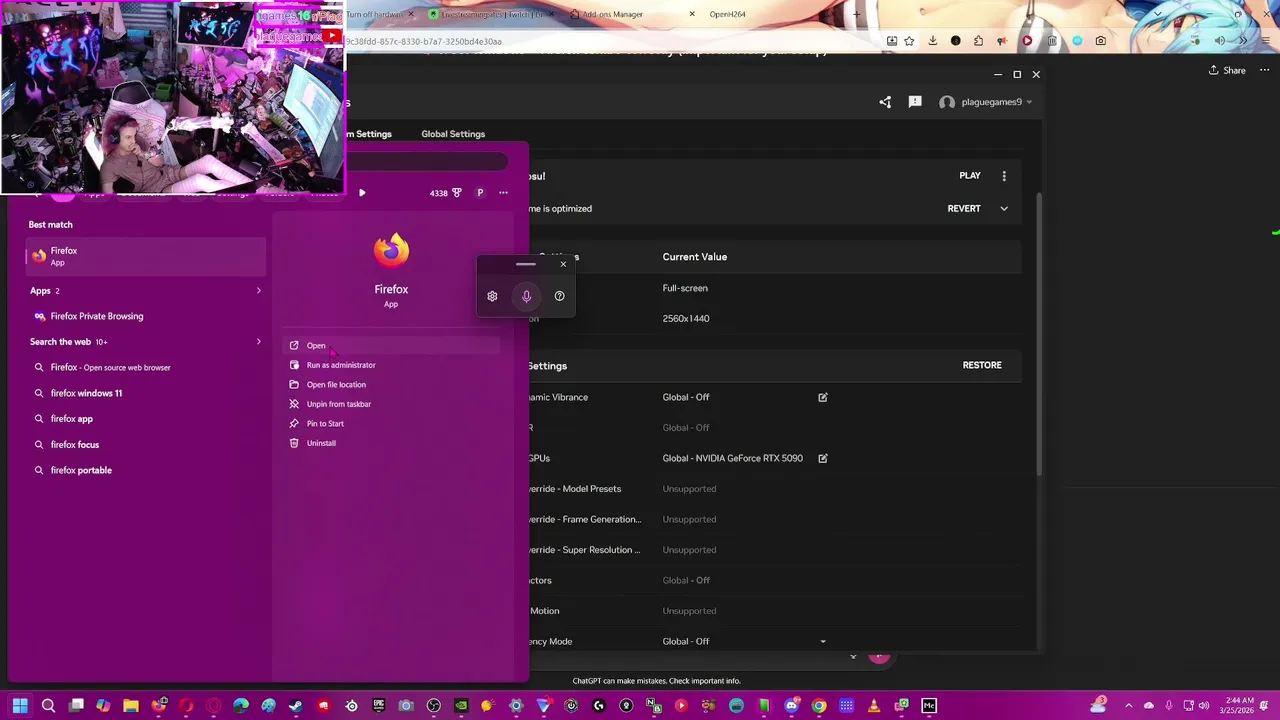Show hidden system tray icons chevron
This screenshot has height=720, width=1280.
(x=1129, y=706)
